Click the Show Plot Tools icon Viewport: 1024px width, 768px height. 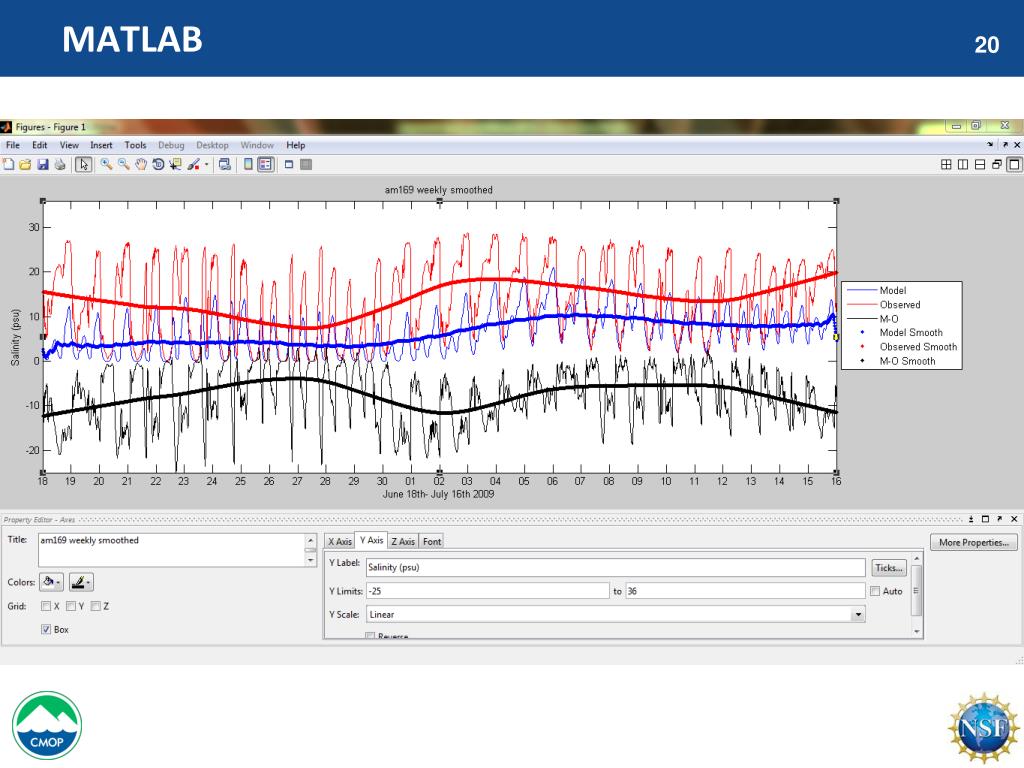pos(306,165)
